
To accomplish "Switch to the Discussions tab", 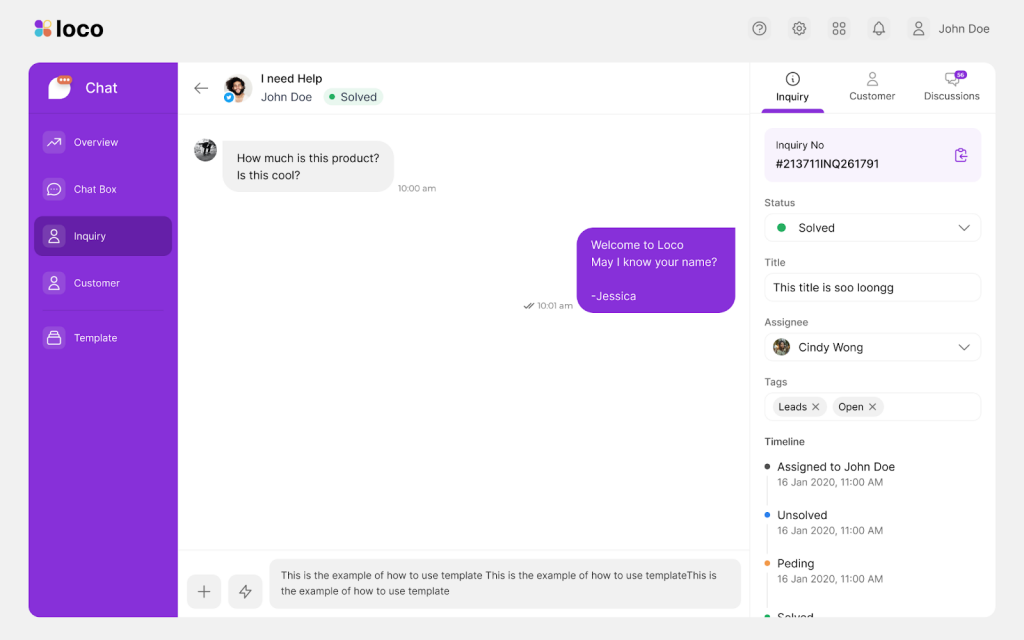I will tap(951, 87).
